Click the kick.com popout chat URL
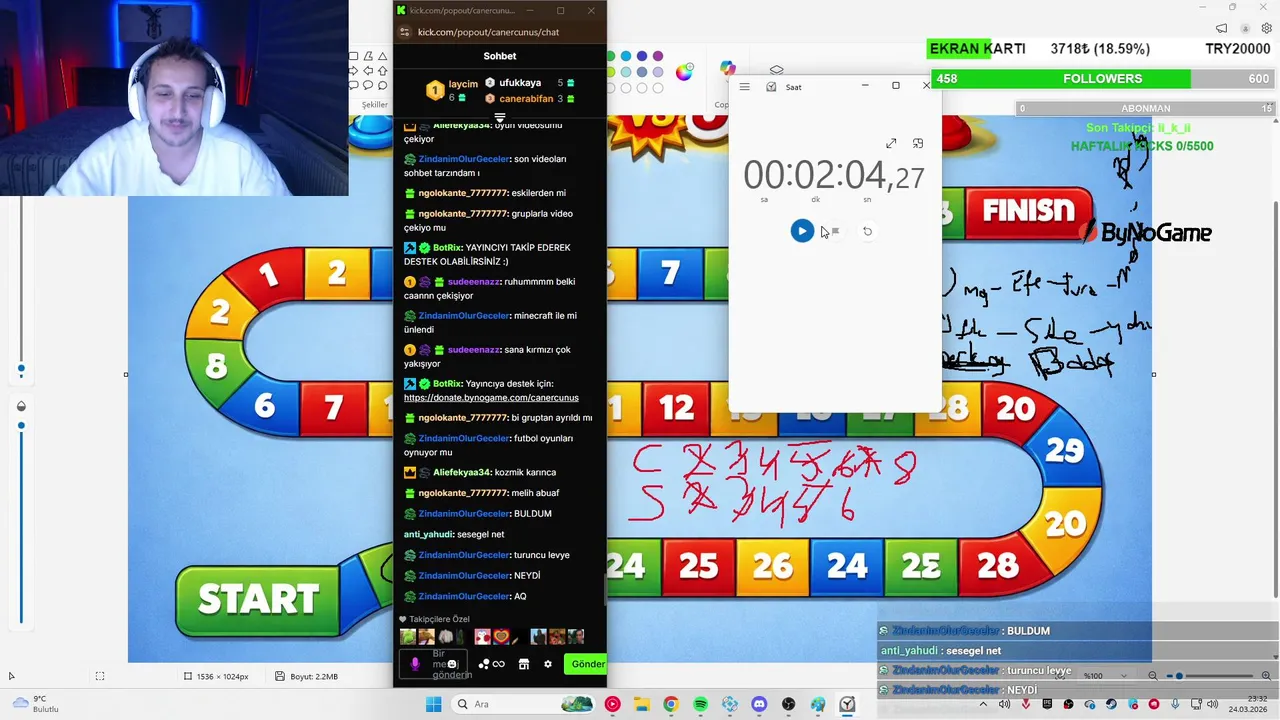1280x720 pixels. 488,32
